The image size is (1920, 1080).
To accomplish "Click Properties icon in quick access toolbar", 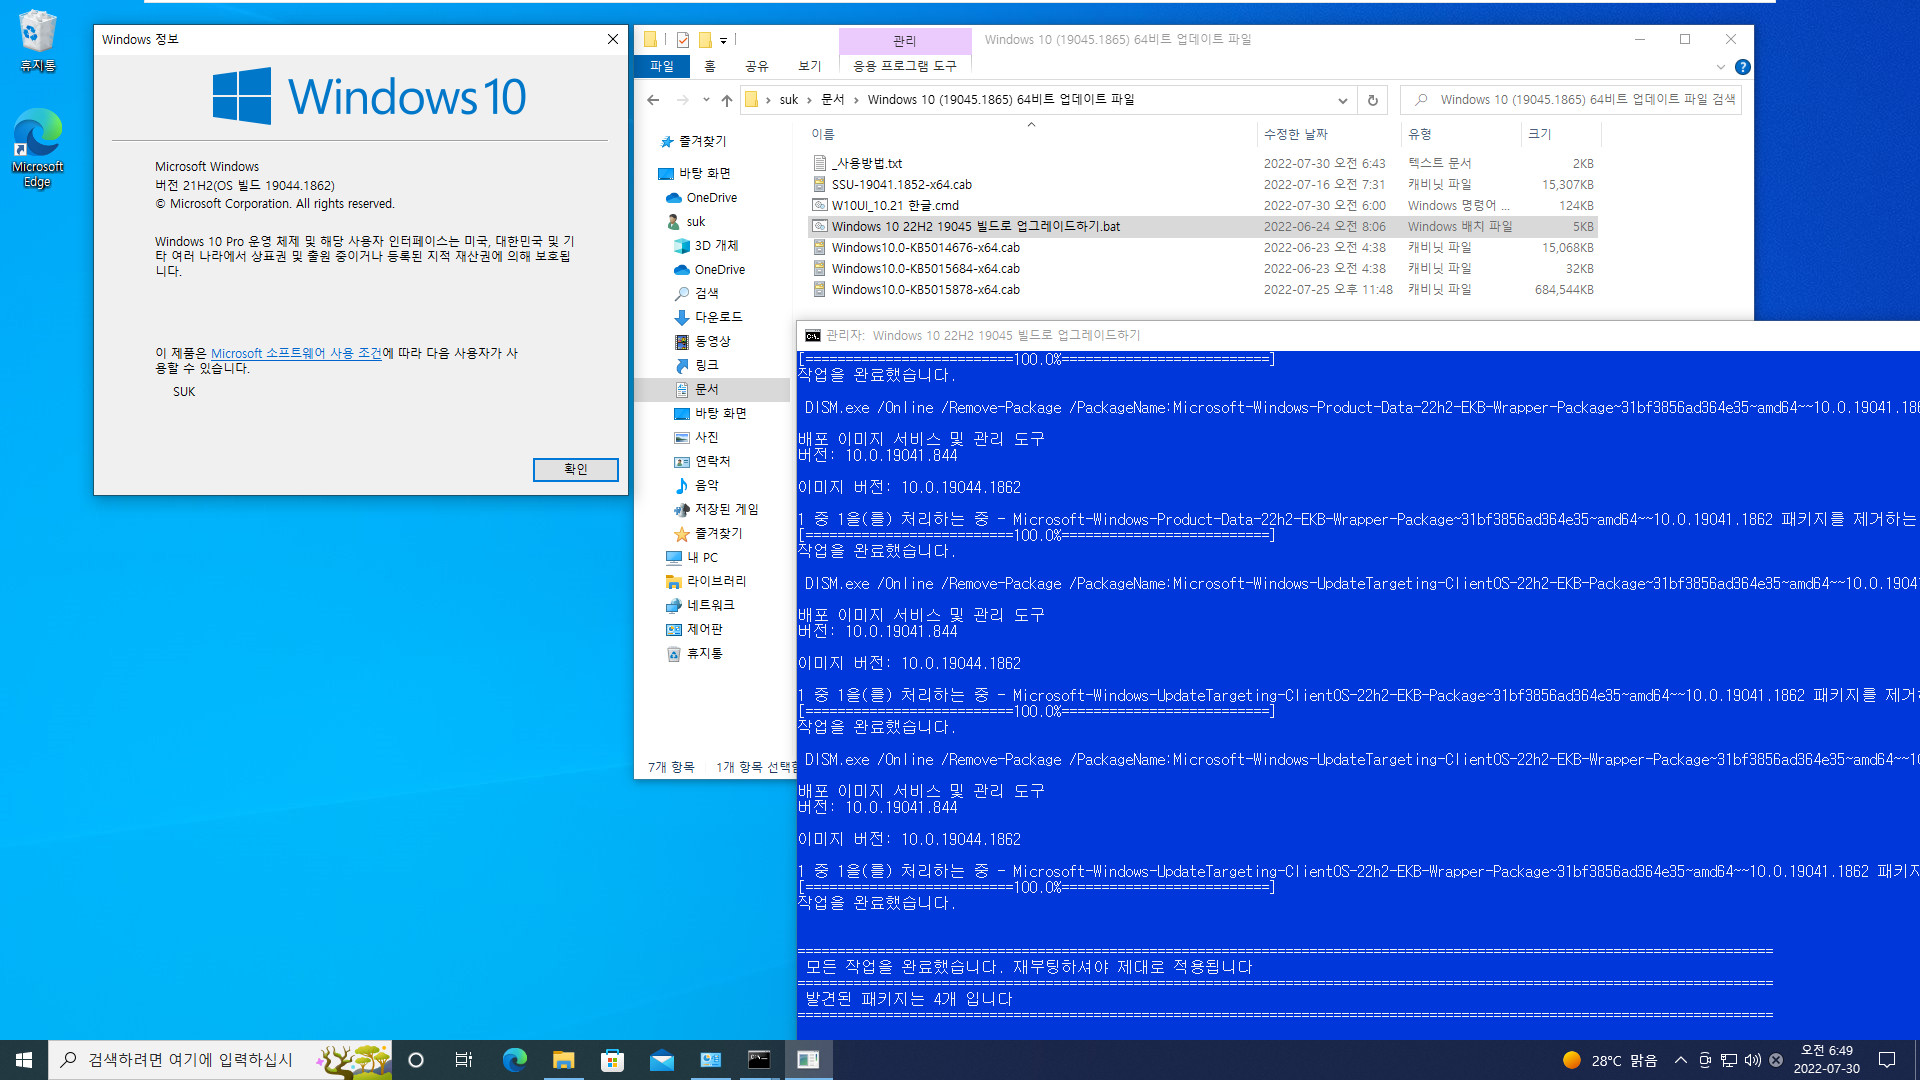I will click(683, 40).
